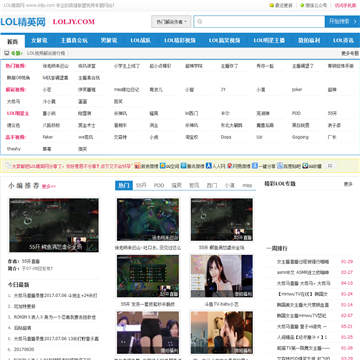360x360 pixels.
Task: Open the LOL精彩视频 navigation tab
Action: pos(180,41)
